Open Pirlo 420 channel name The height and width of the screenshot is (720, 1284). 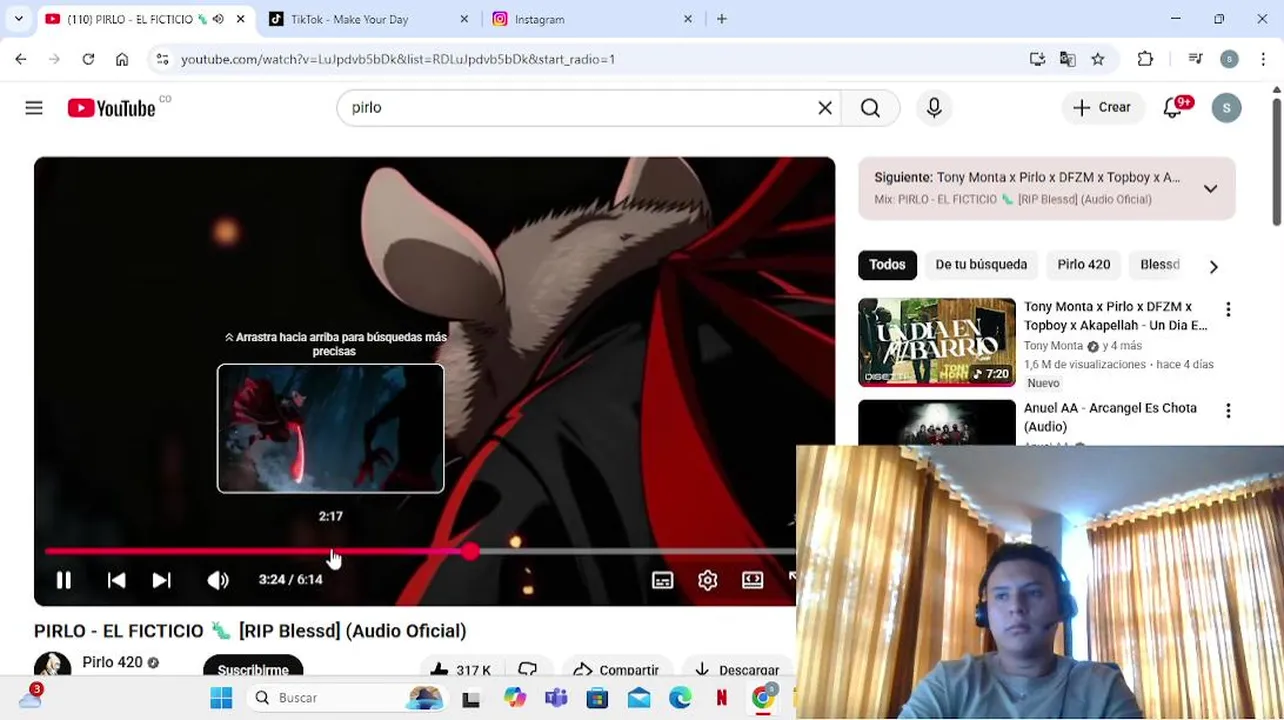pos(112,662)
